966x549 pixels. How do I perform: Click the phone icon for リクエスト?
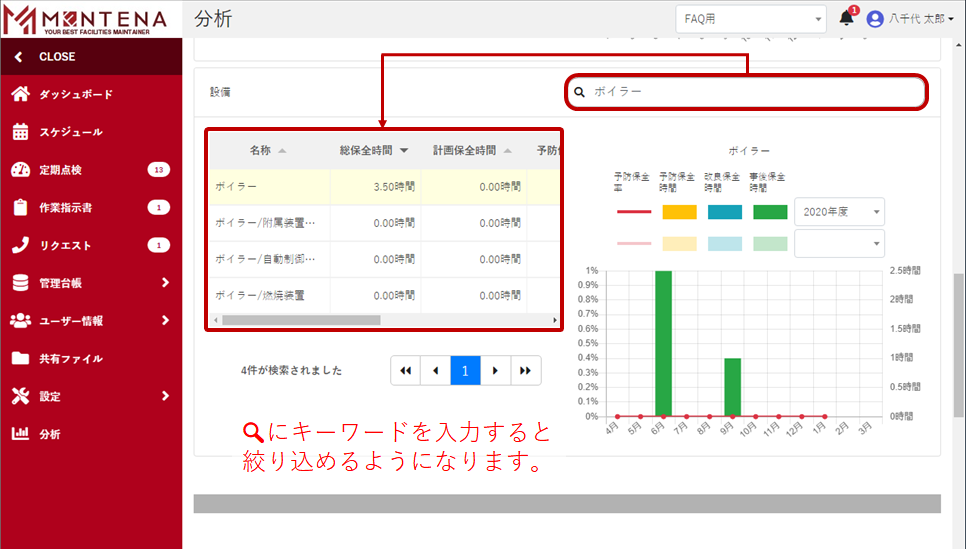pyautogui.click(x=20, y=245)
